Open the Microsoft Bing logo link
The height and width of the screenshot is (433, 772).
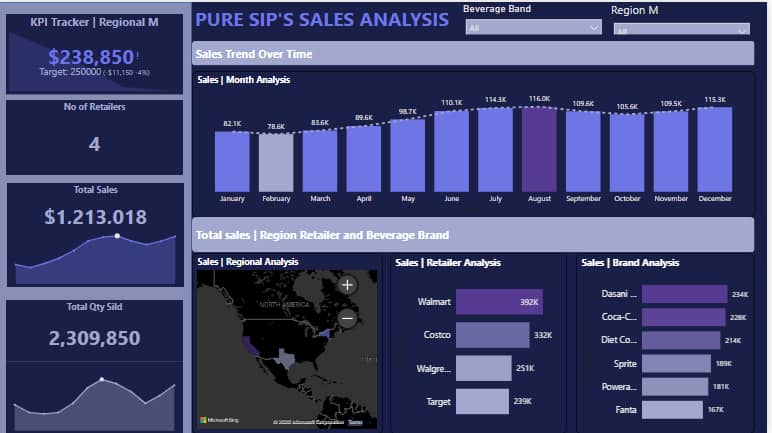coord(219,420)
